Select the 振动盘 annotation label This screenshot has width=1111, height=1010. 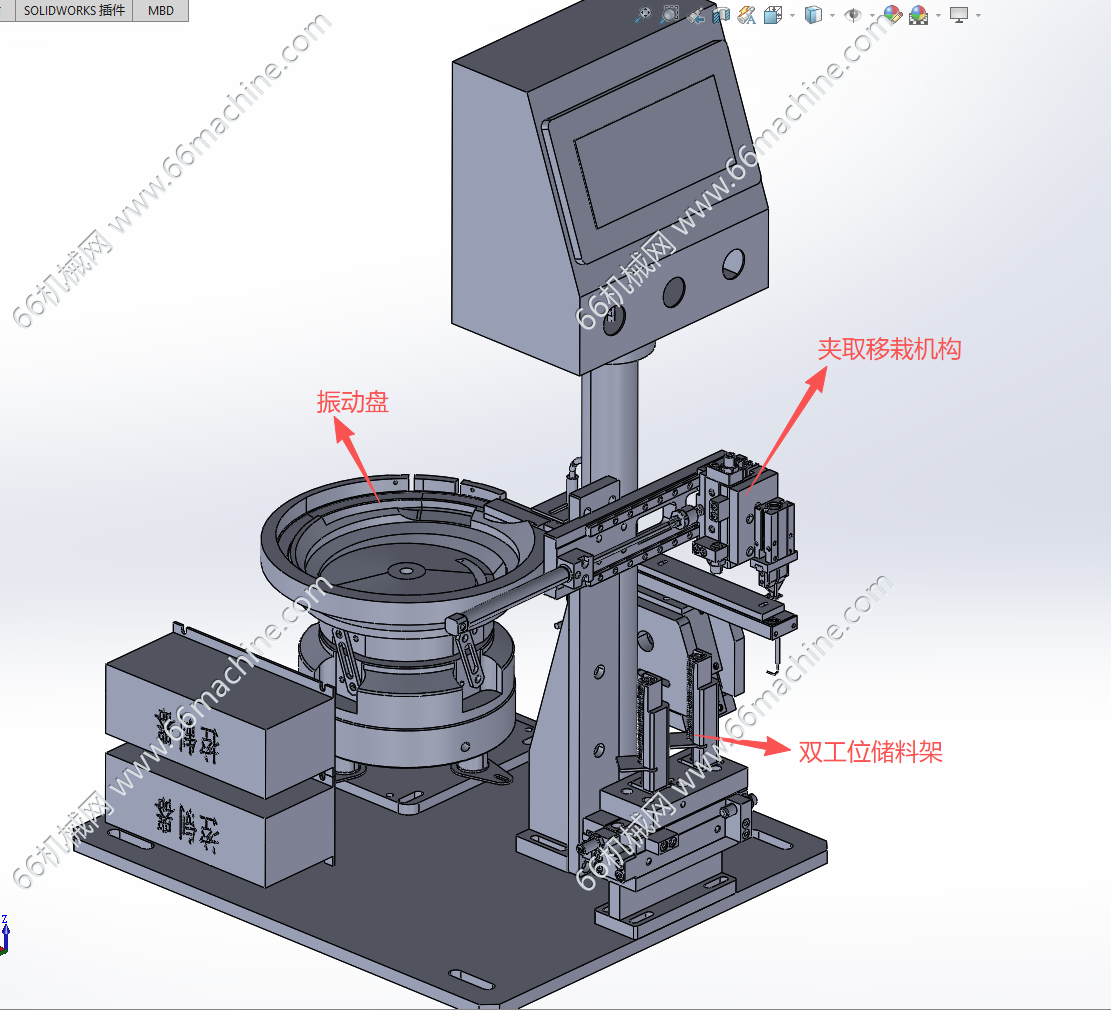coord(352,402)
